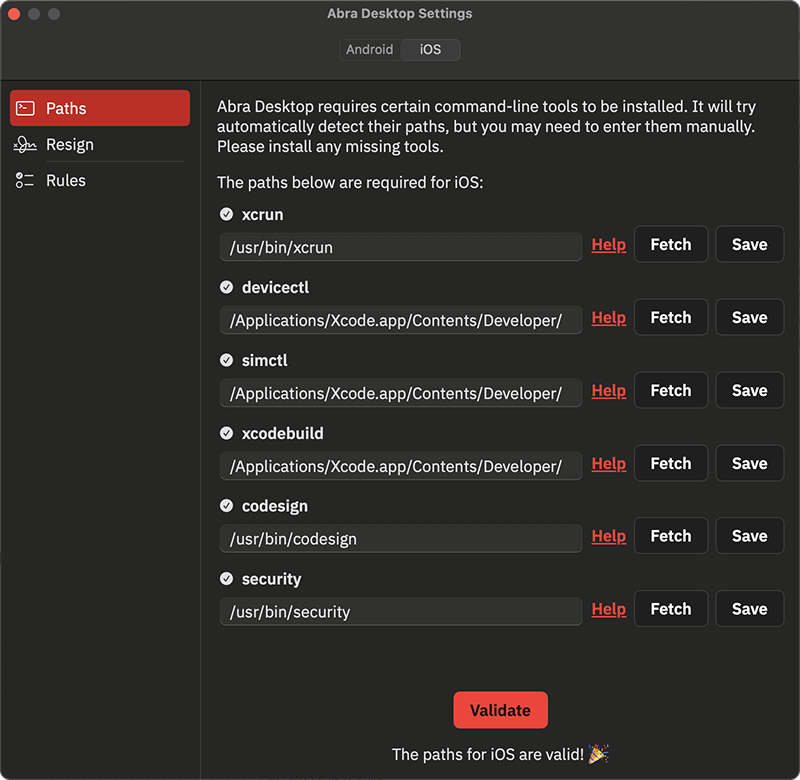Click the 'security' tool label

point(271,579)
